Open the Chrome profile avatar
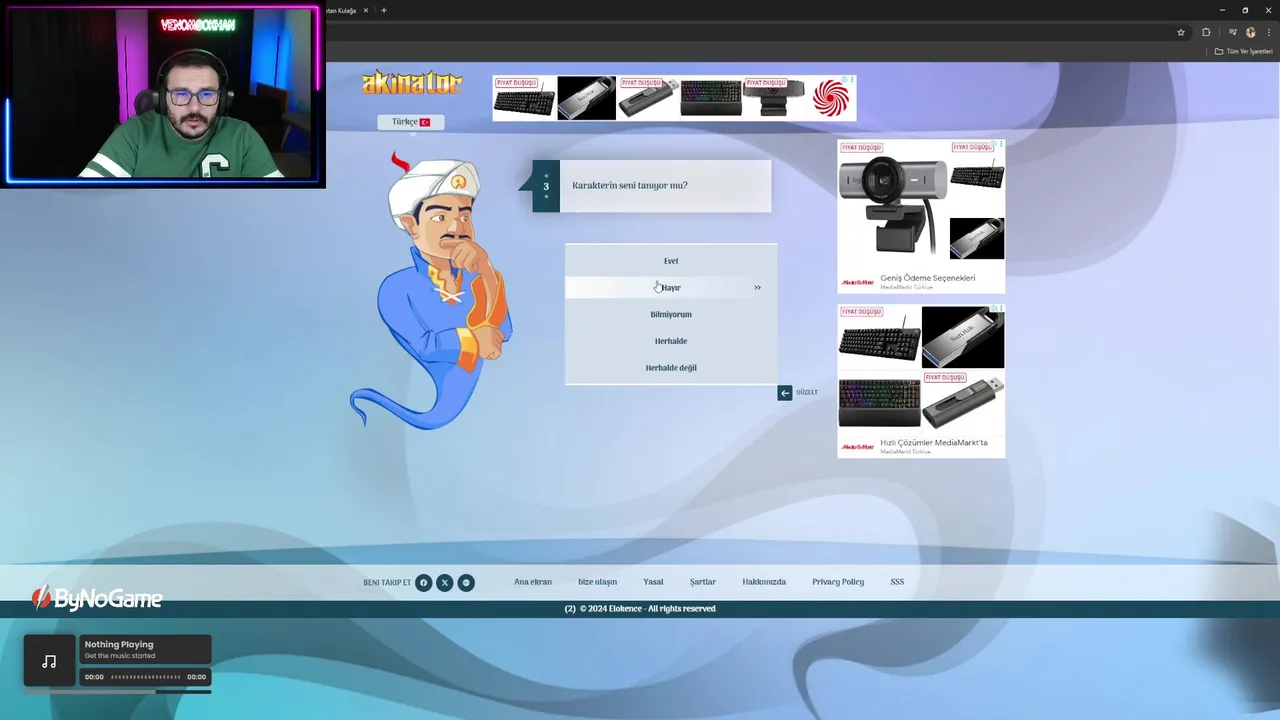 1250,32
